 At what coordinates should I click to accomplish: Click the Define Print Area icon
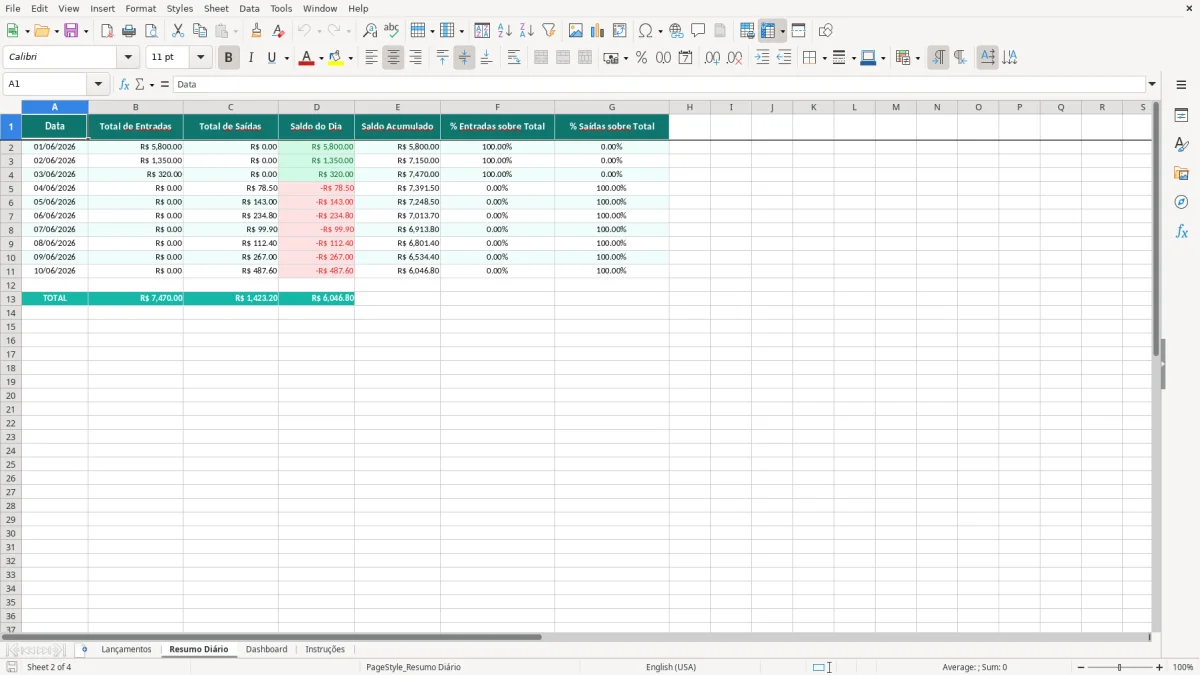click(747, 31)
